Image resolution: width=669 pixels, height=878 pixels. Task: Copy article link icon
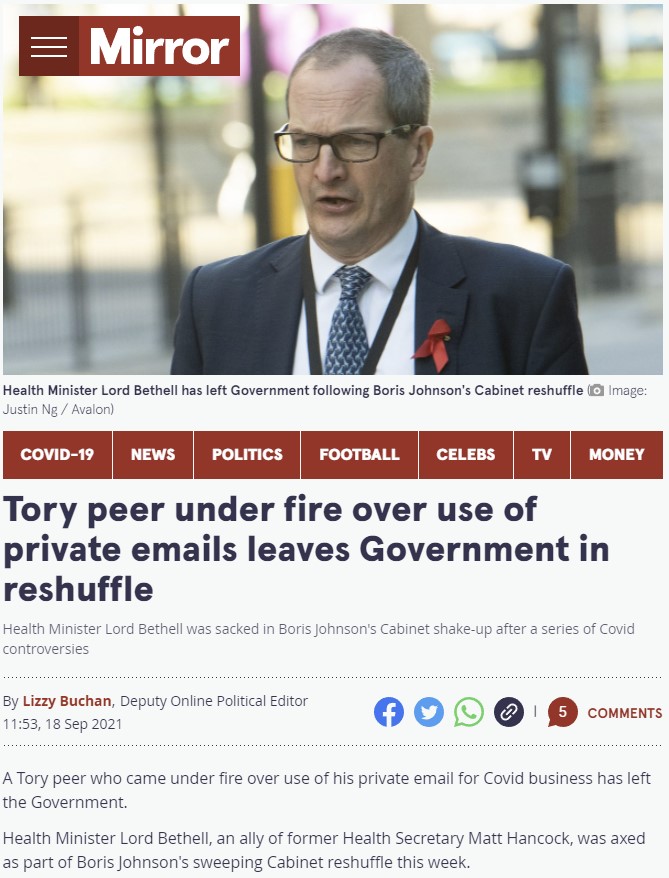tap(509, 712)
